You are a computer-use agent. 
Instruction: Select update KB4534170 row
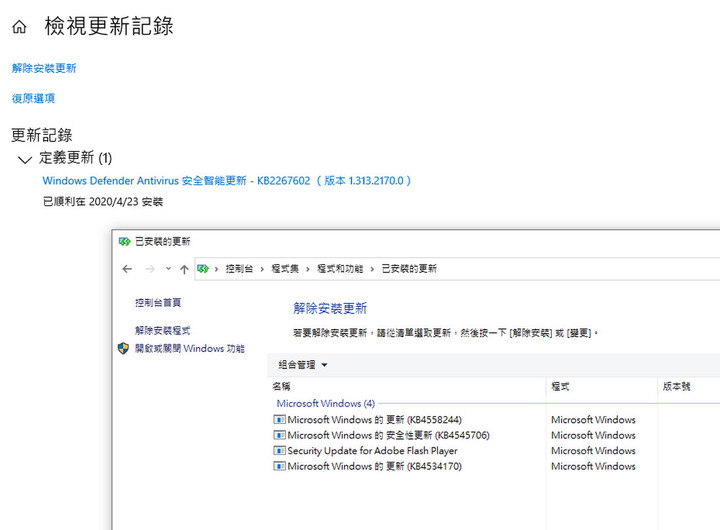tap(374, 467)
